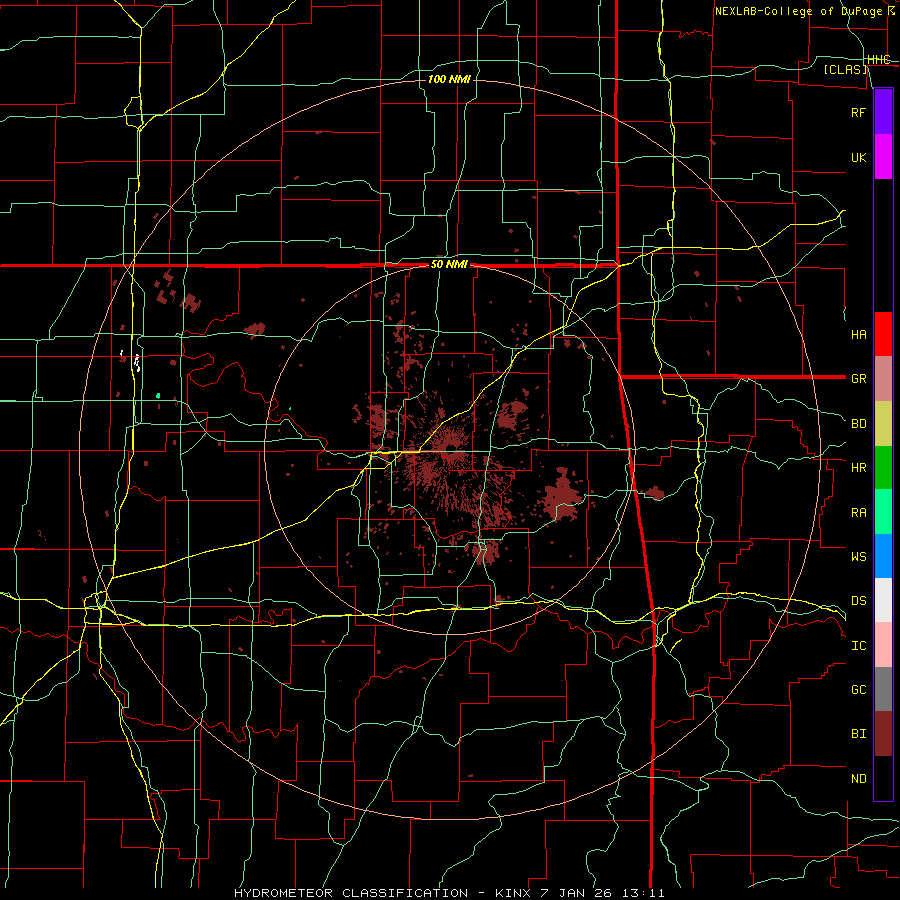Select the gray GC legend swatch
The height and width of the screenshot is (900, 900).
tap(883, 689)
